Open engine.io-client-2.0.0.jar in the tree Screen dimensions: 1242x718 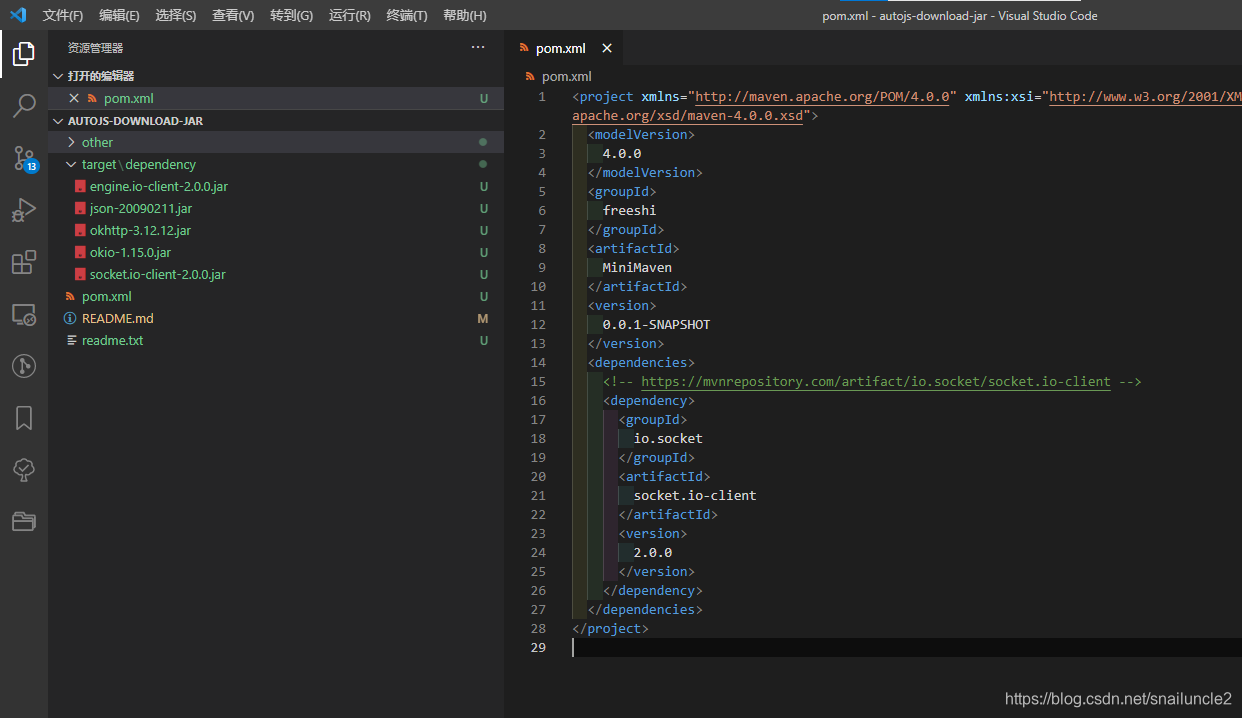tap(159, 186)
